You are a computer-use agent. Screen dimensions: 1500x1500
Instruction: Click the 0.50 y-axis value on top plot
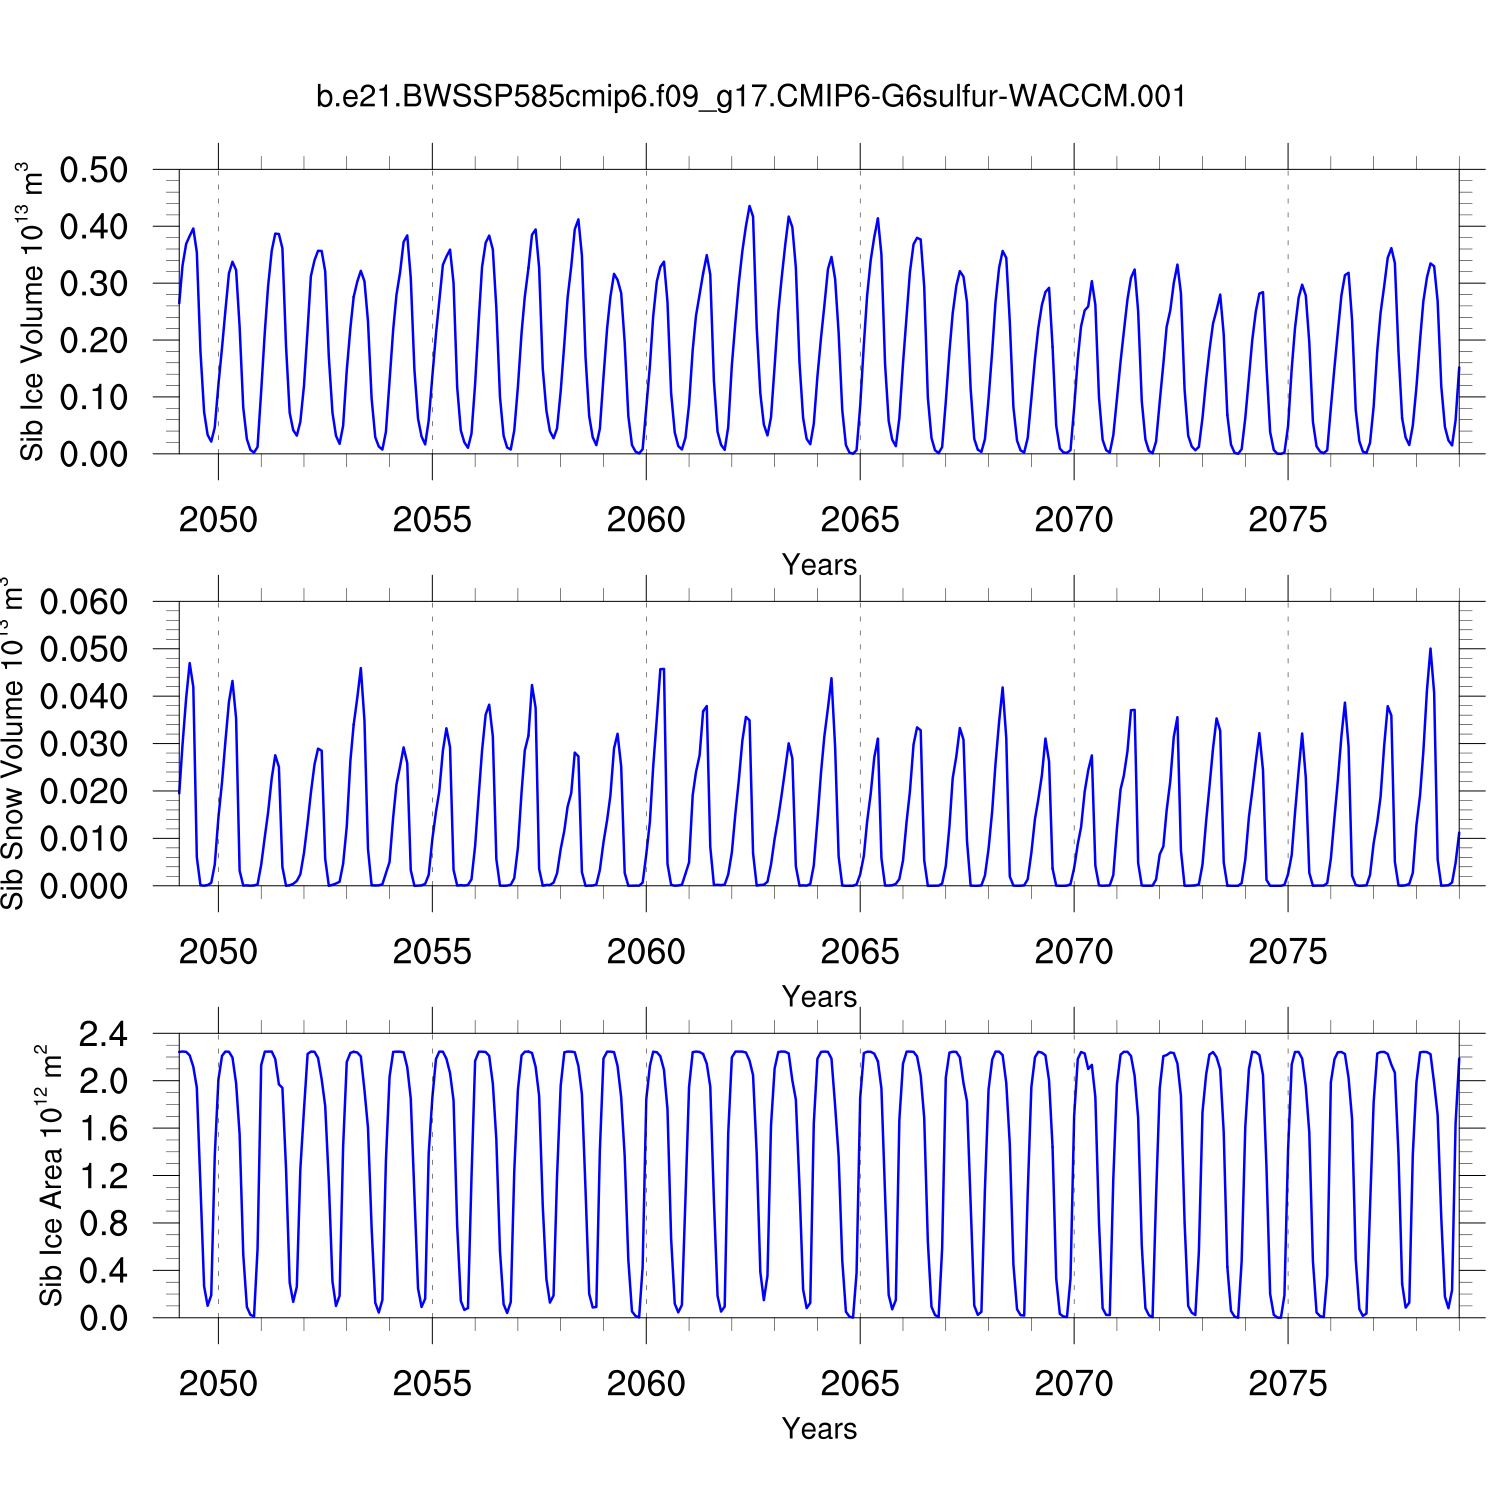(94, 170)
